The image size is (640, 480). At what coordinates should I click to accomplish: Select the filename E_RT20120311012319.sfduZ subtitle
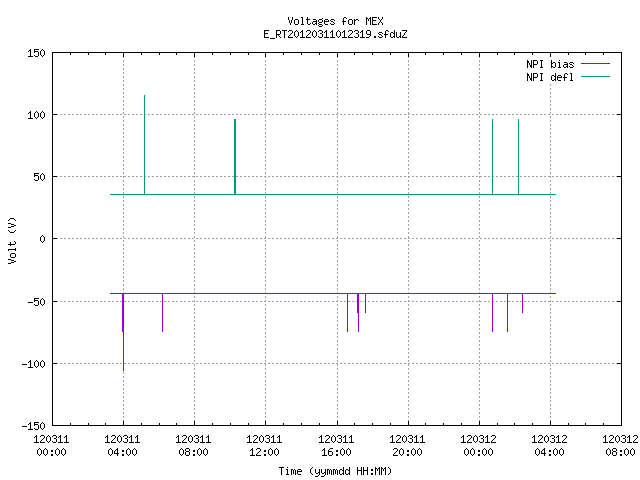click(335, 34)
